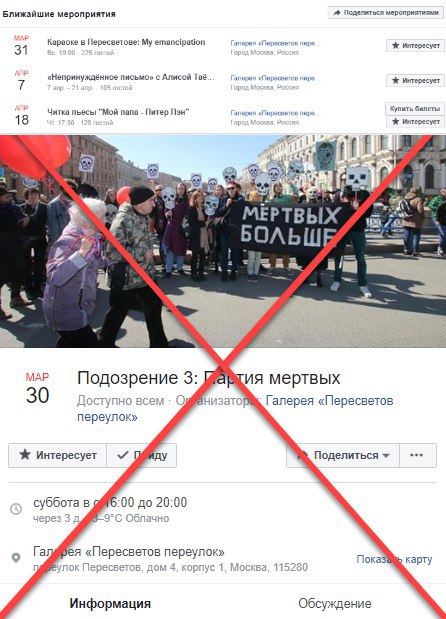Switch to the Обсуждение tab
The width and height of the screenshot is (446, 619).
pos(335,603)
